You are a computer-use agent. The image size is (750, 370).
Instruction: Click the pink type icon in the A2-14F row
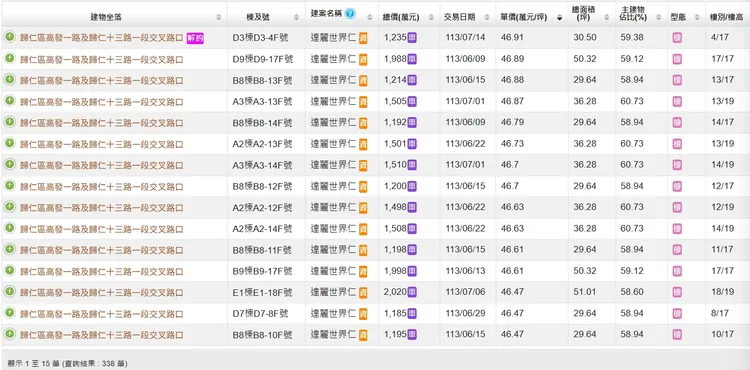pyautogui.click(x=677, y=229)
